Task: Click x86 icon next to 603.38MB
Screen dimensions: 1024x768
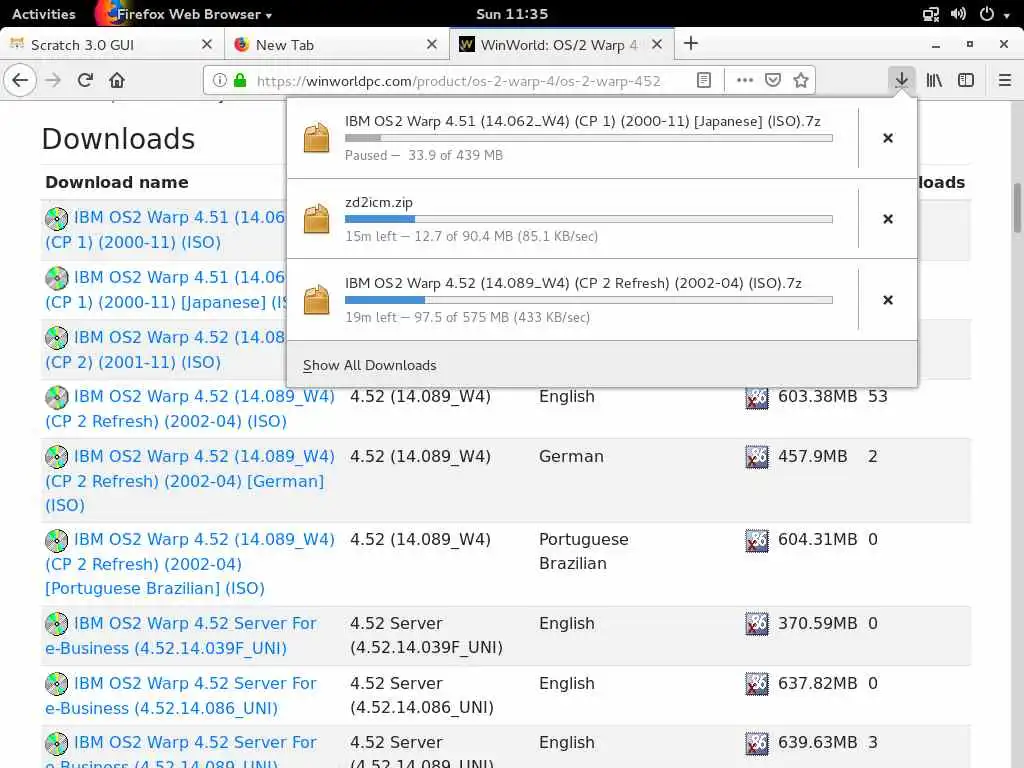Action: [x=757, y=397]
